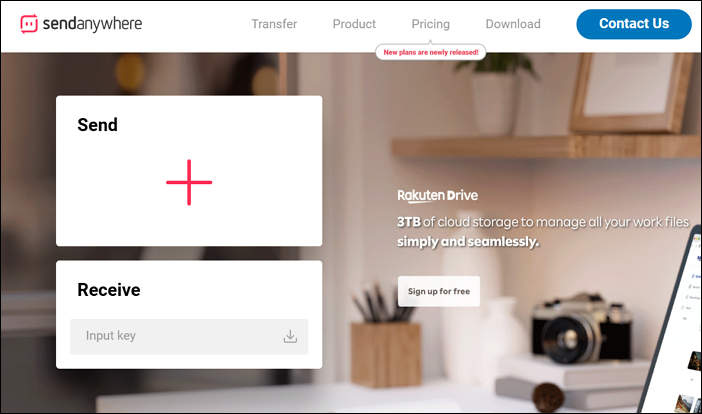Click the 'simply and seamlessly.' tagline
Image resolution: width=702 pixels, height=414 pixels.
(x=468, y=242)
